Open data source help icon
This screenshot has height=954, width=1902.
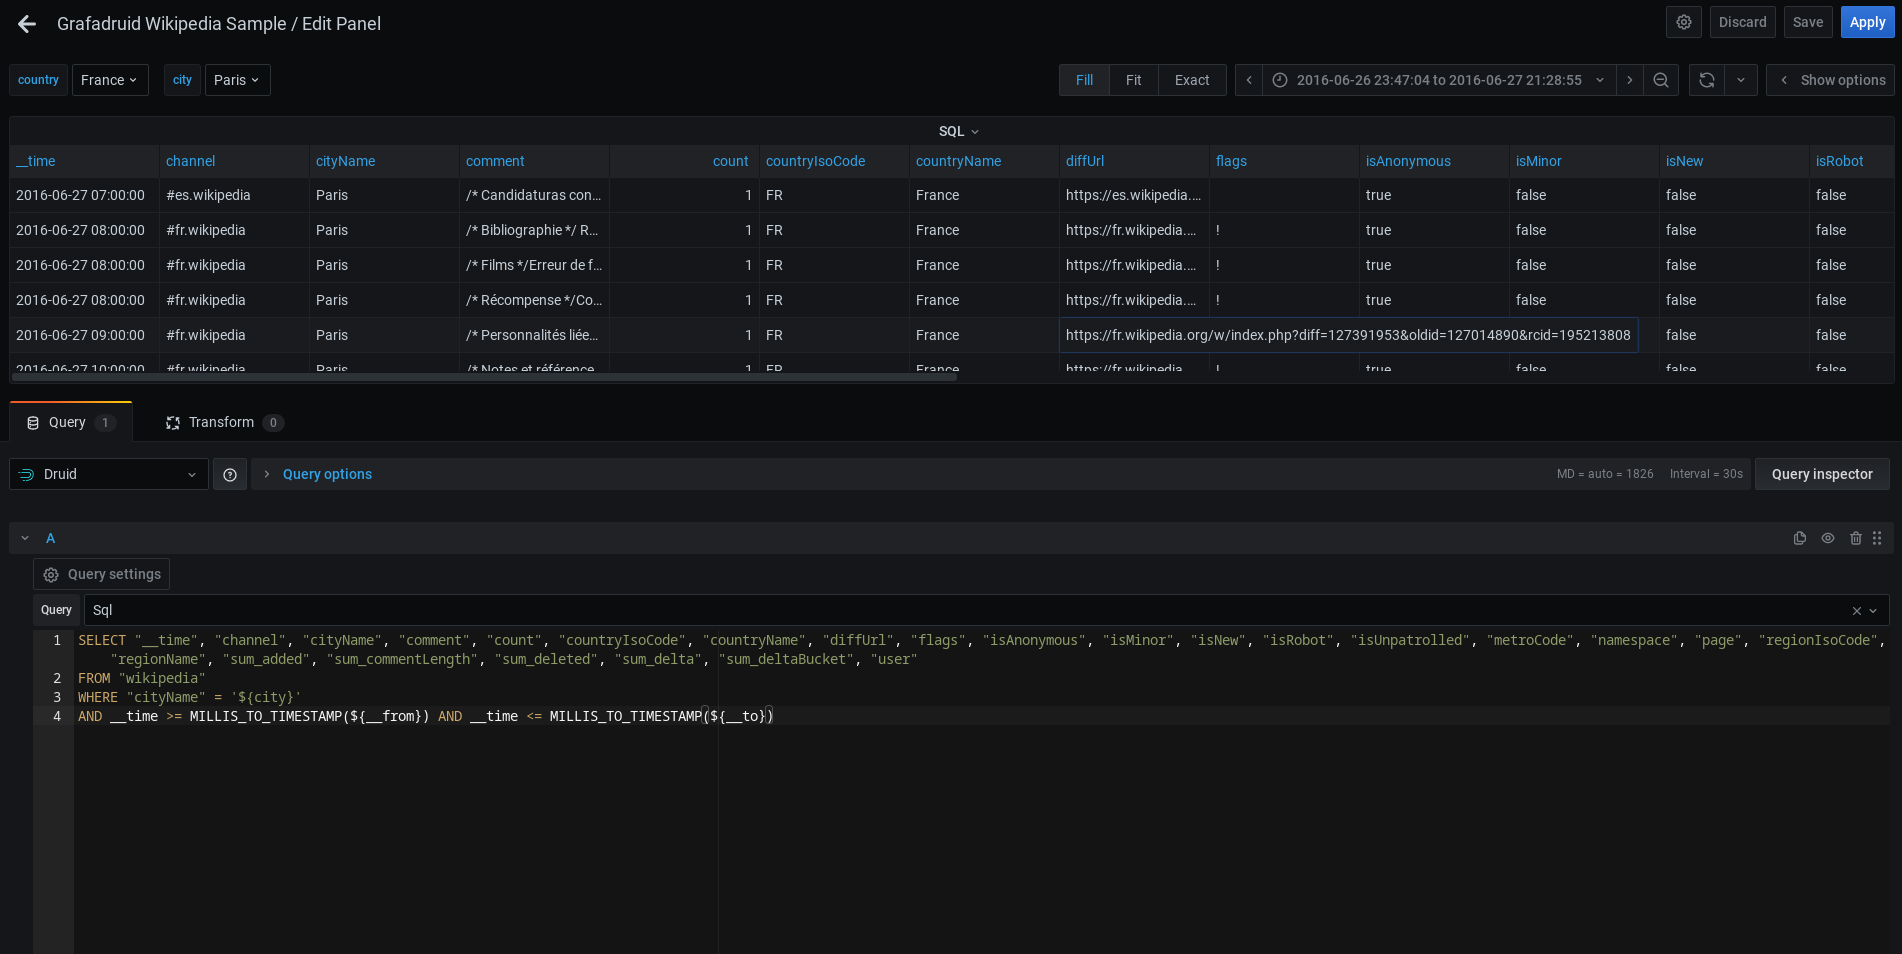(230, 474)
